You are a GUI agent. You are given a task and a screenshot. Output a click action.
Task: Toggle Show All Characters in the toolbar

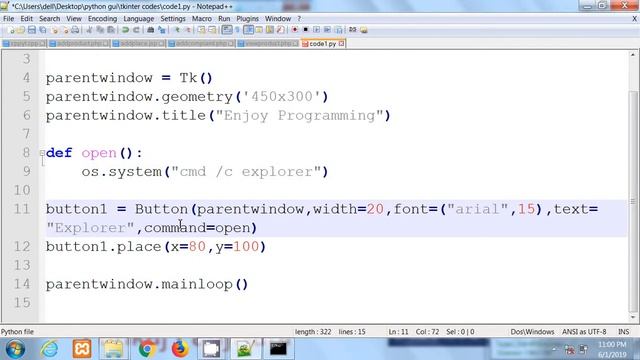tap(237, 30)
